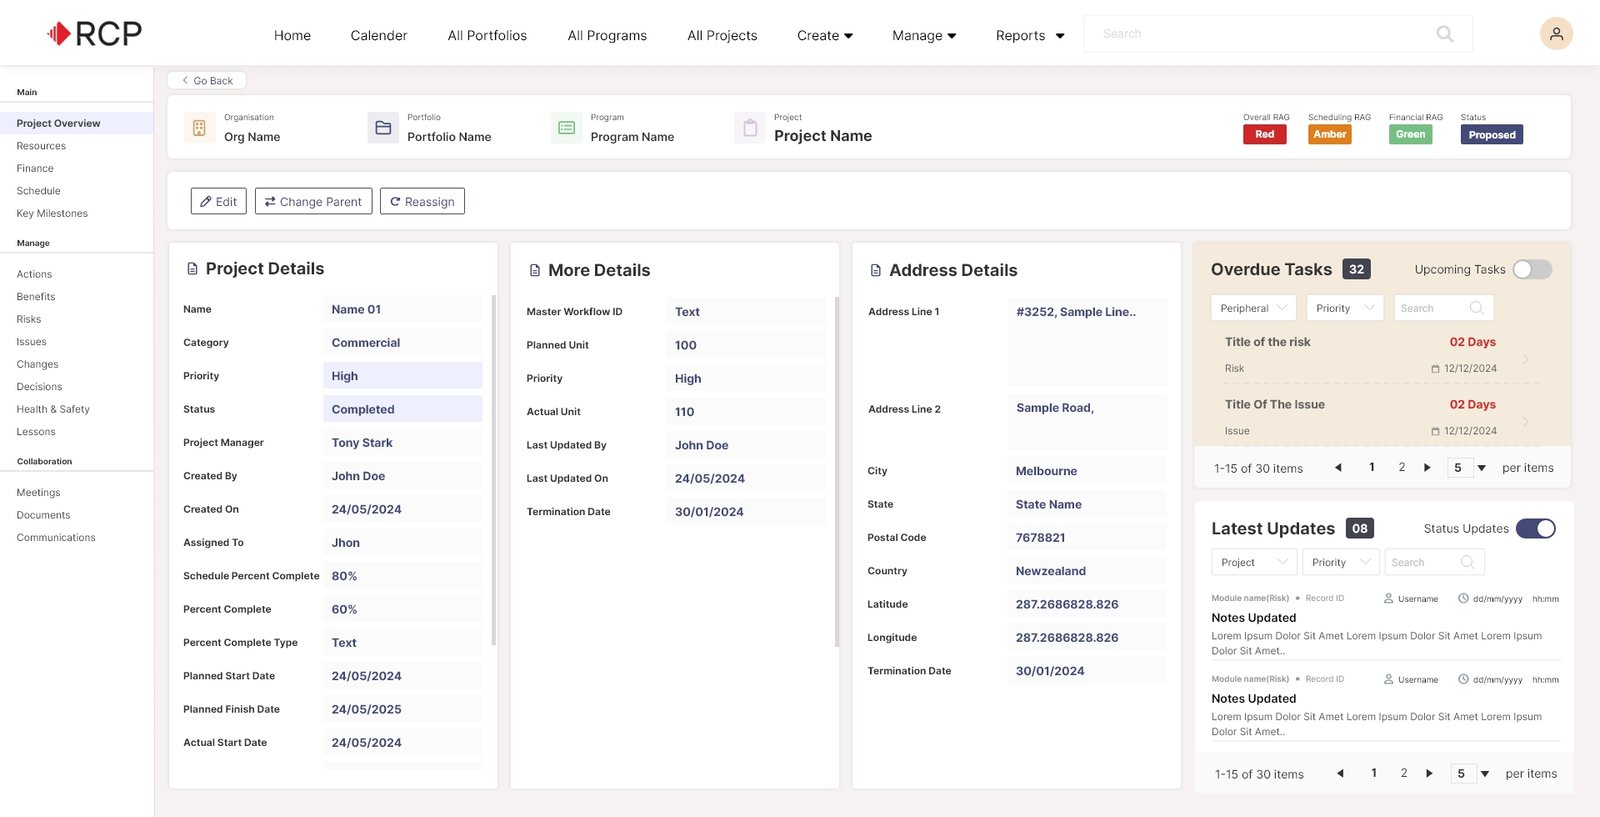Go to previous page in Overdue Tasks
The image size is (1600, 817).
(x=1338, y=468)
